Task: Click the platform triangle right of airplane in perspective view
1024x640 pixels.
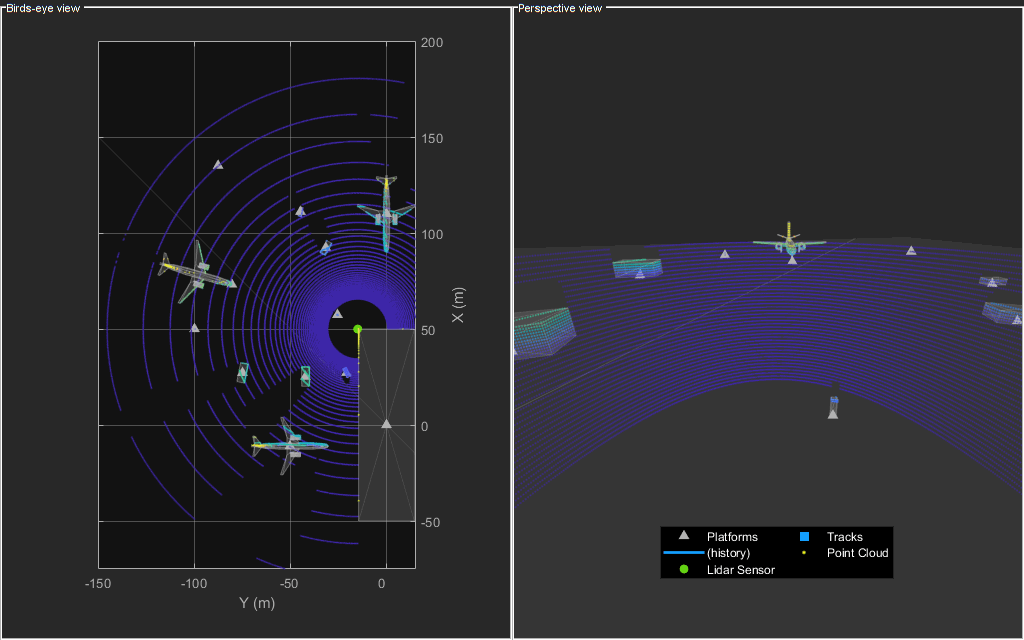Action: click(x=911, y=250)
